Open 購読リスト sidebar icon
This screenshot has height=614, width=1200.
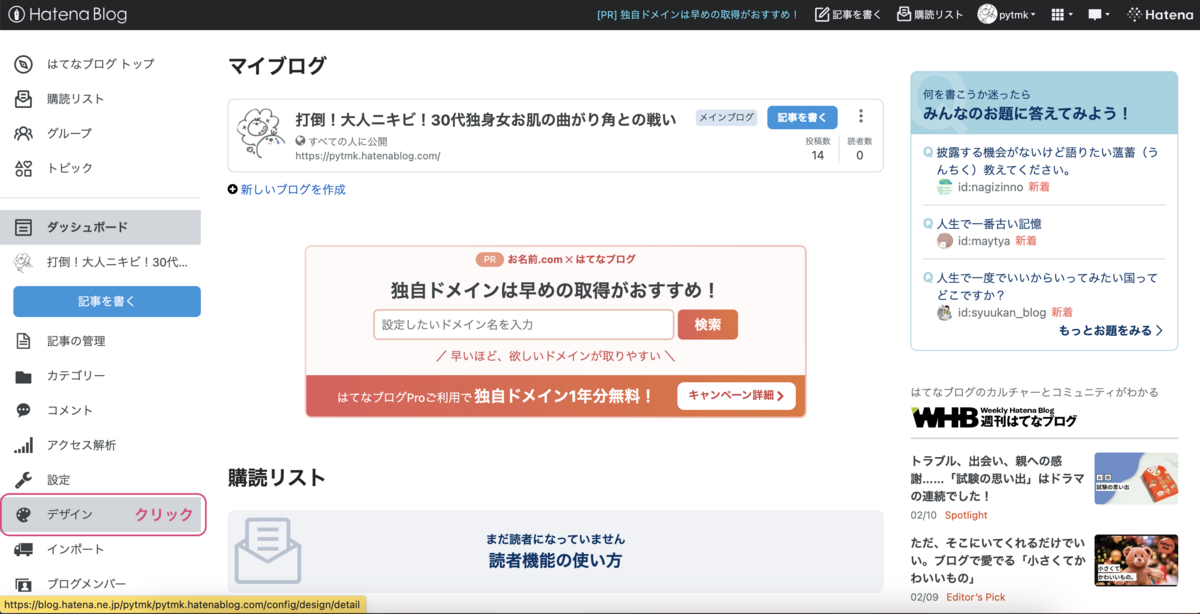click(x=24, y=99)
